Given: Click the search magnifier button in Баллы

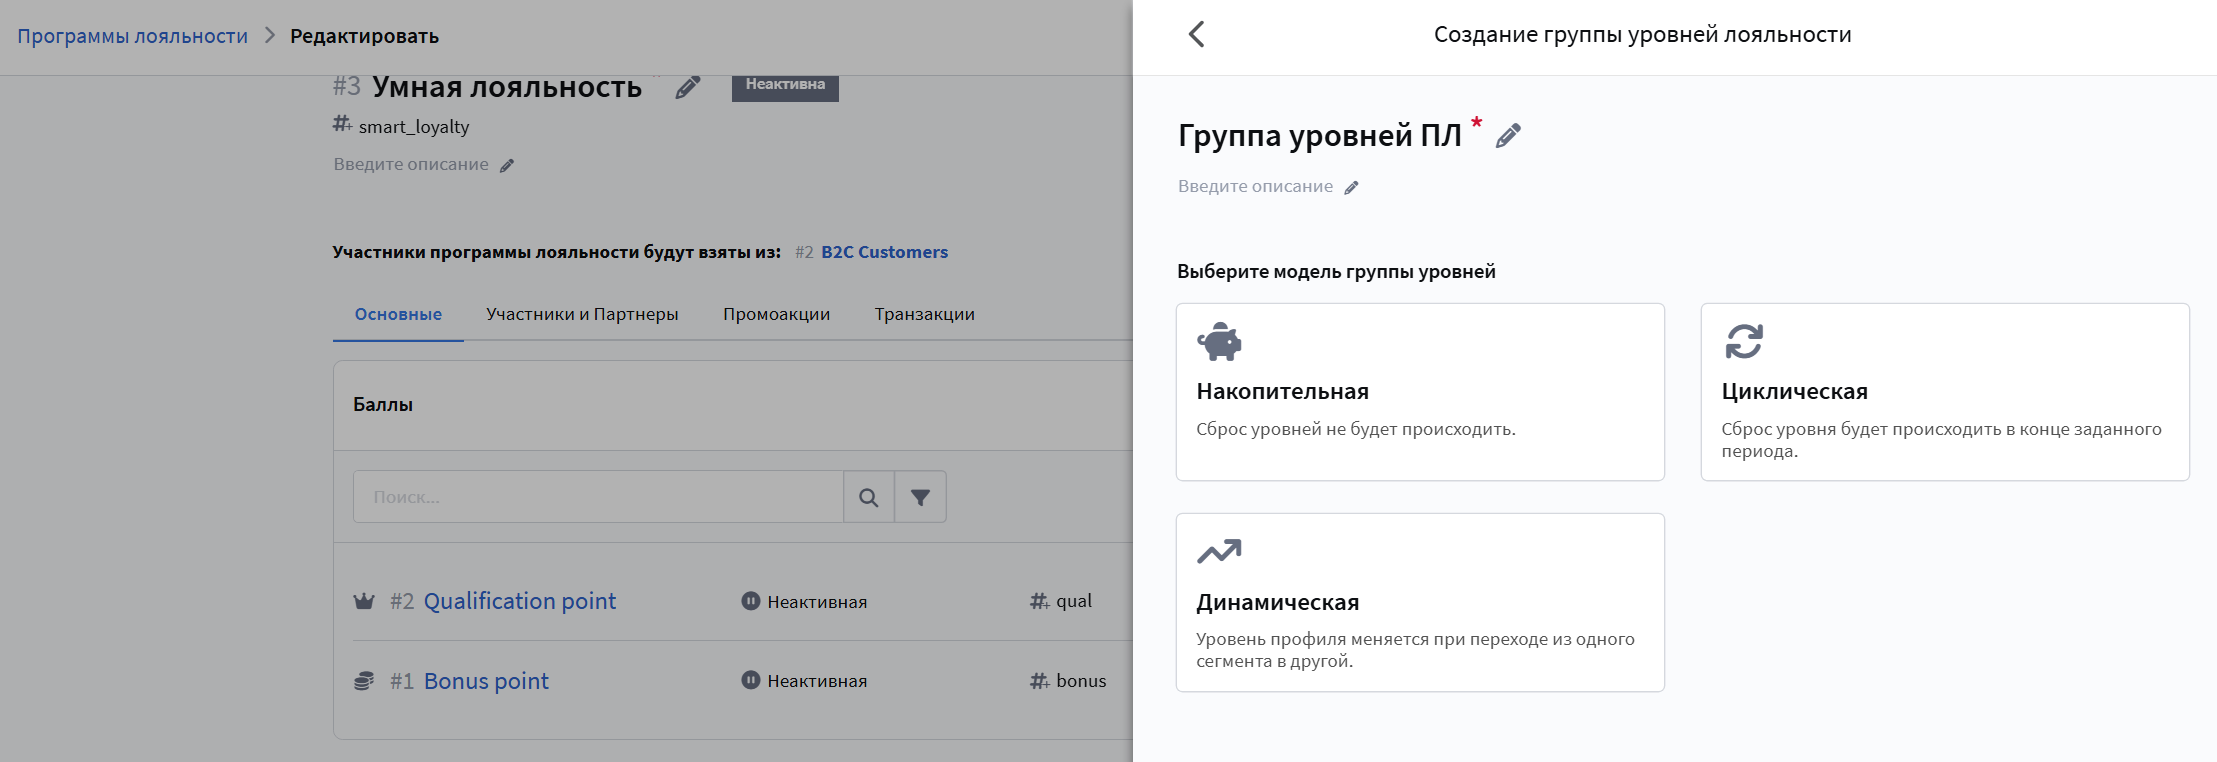Looking at the screenshot, I should tap(869, 497).
